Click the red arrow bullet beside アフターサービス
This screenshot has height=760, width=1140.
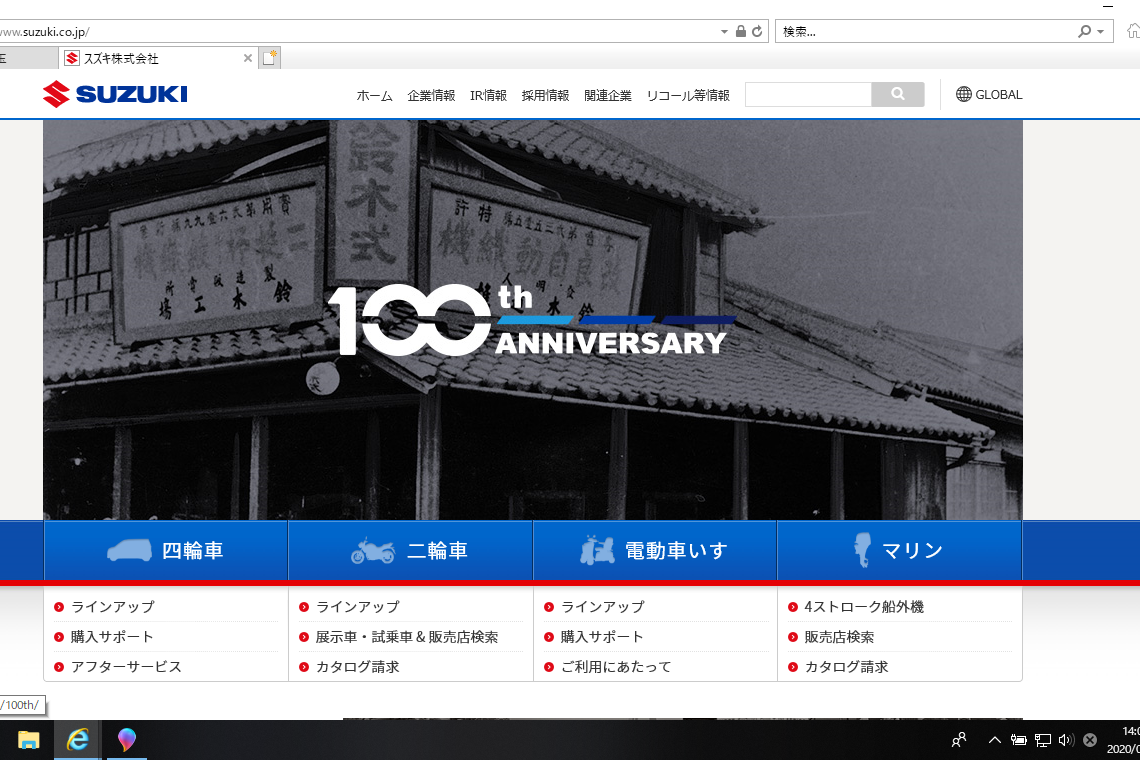[x=59, y=666]
